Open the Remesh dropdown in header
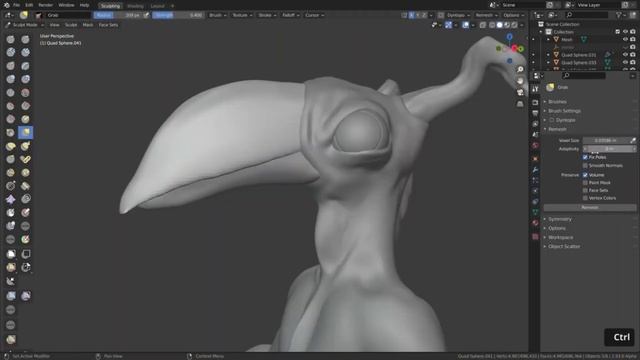 pyautogui.click(x=486, y=15)
